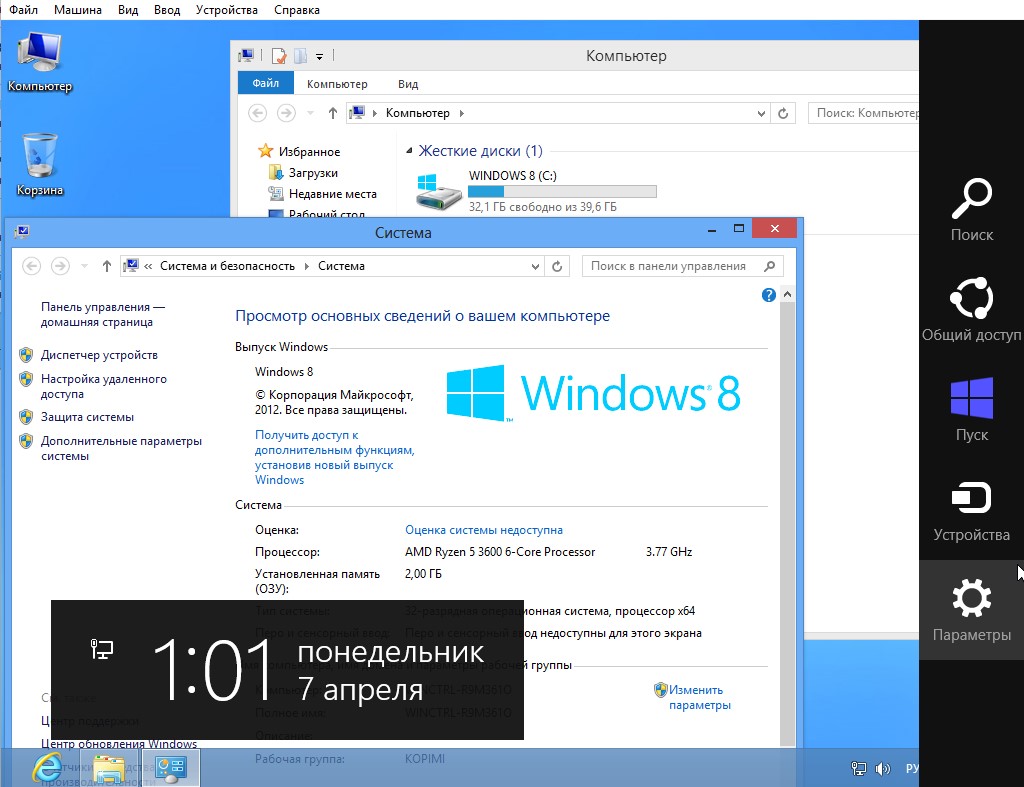Switch to Компьютер ribbon tab

coord(337,84)
